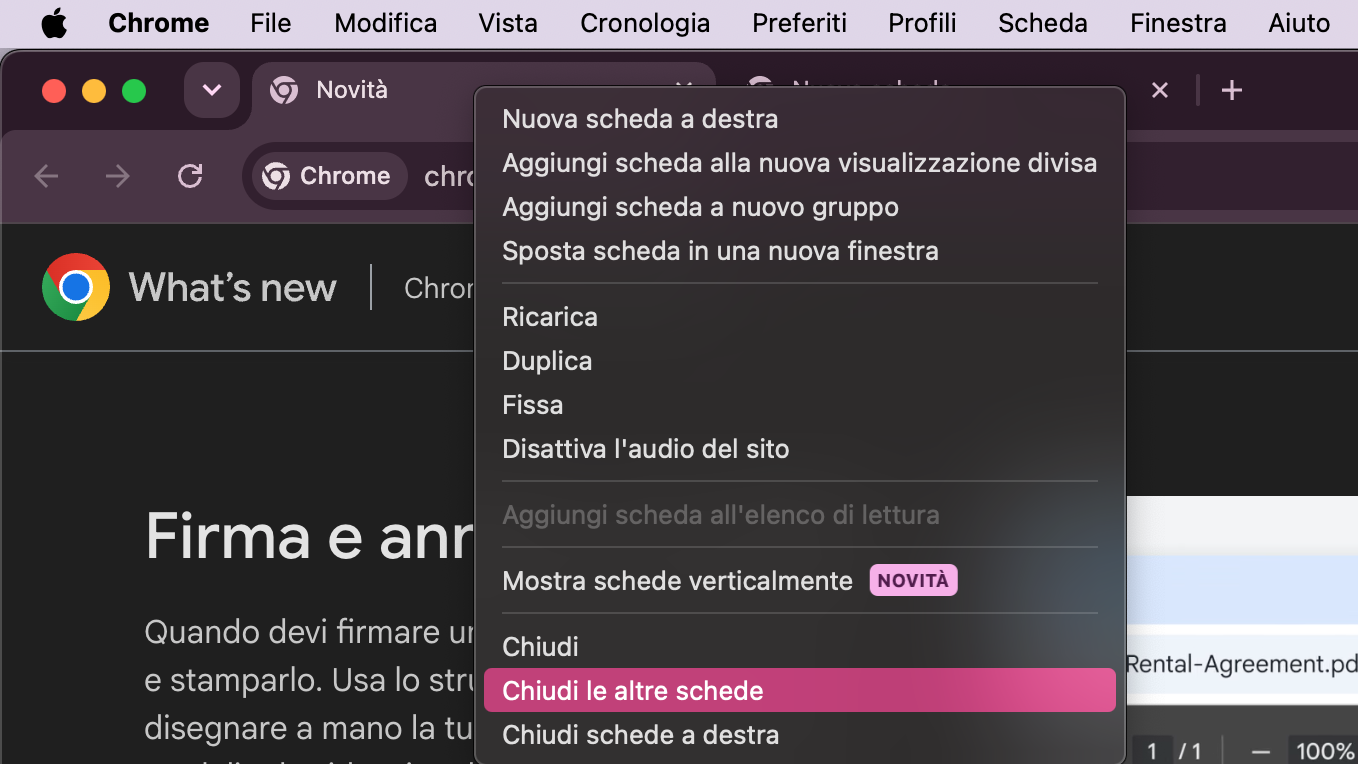Choose Nuova scheda a destra
The image size is (1358, 764).
[x=800, y=119]
